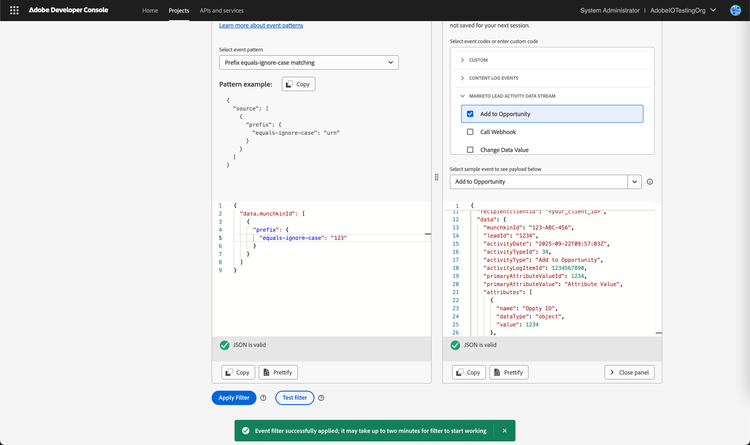
Task: Click the user profile avatar icon
Action: [x=735, y=10]
